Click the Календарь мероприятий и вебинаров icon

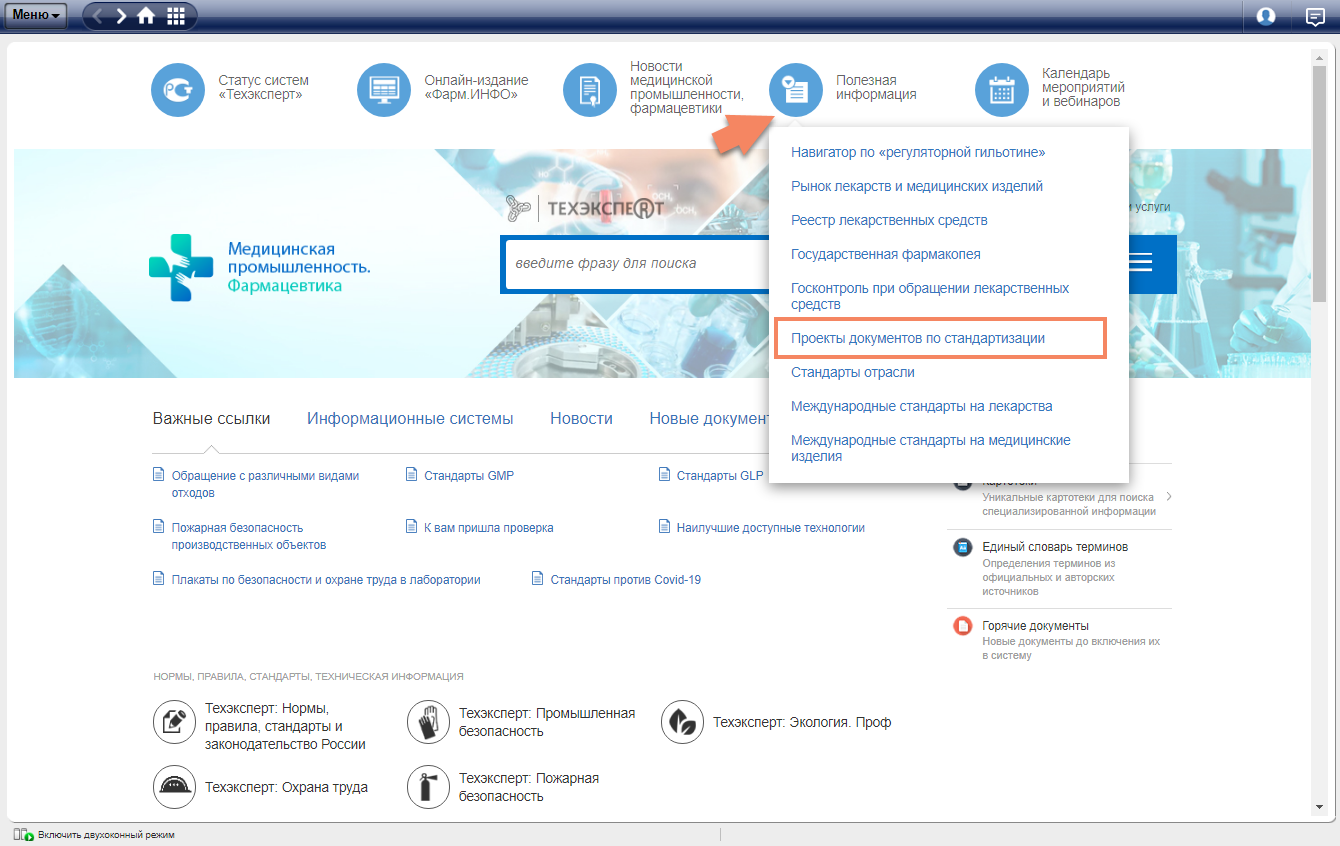pyautogui.click(x=1002, y=90)
